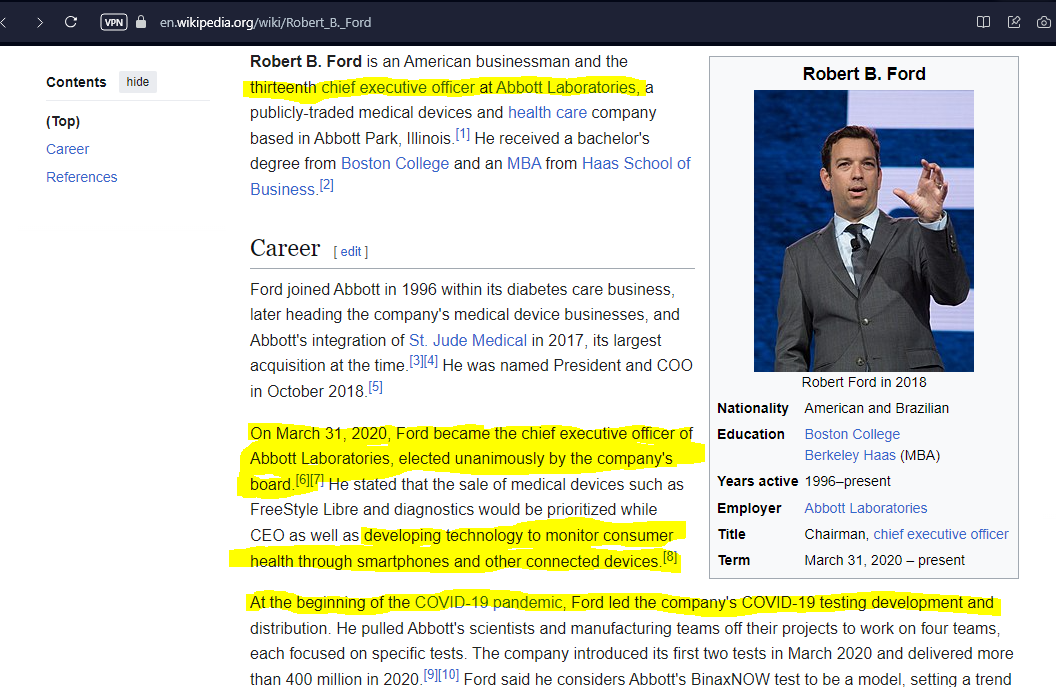Open the Berkeley Haas link in infobox

[x=850, y=455]
